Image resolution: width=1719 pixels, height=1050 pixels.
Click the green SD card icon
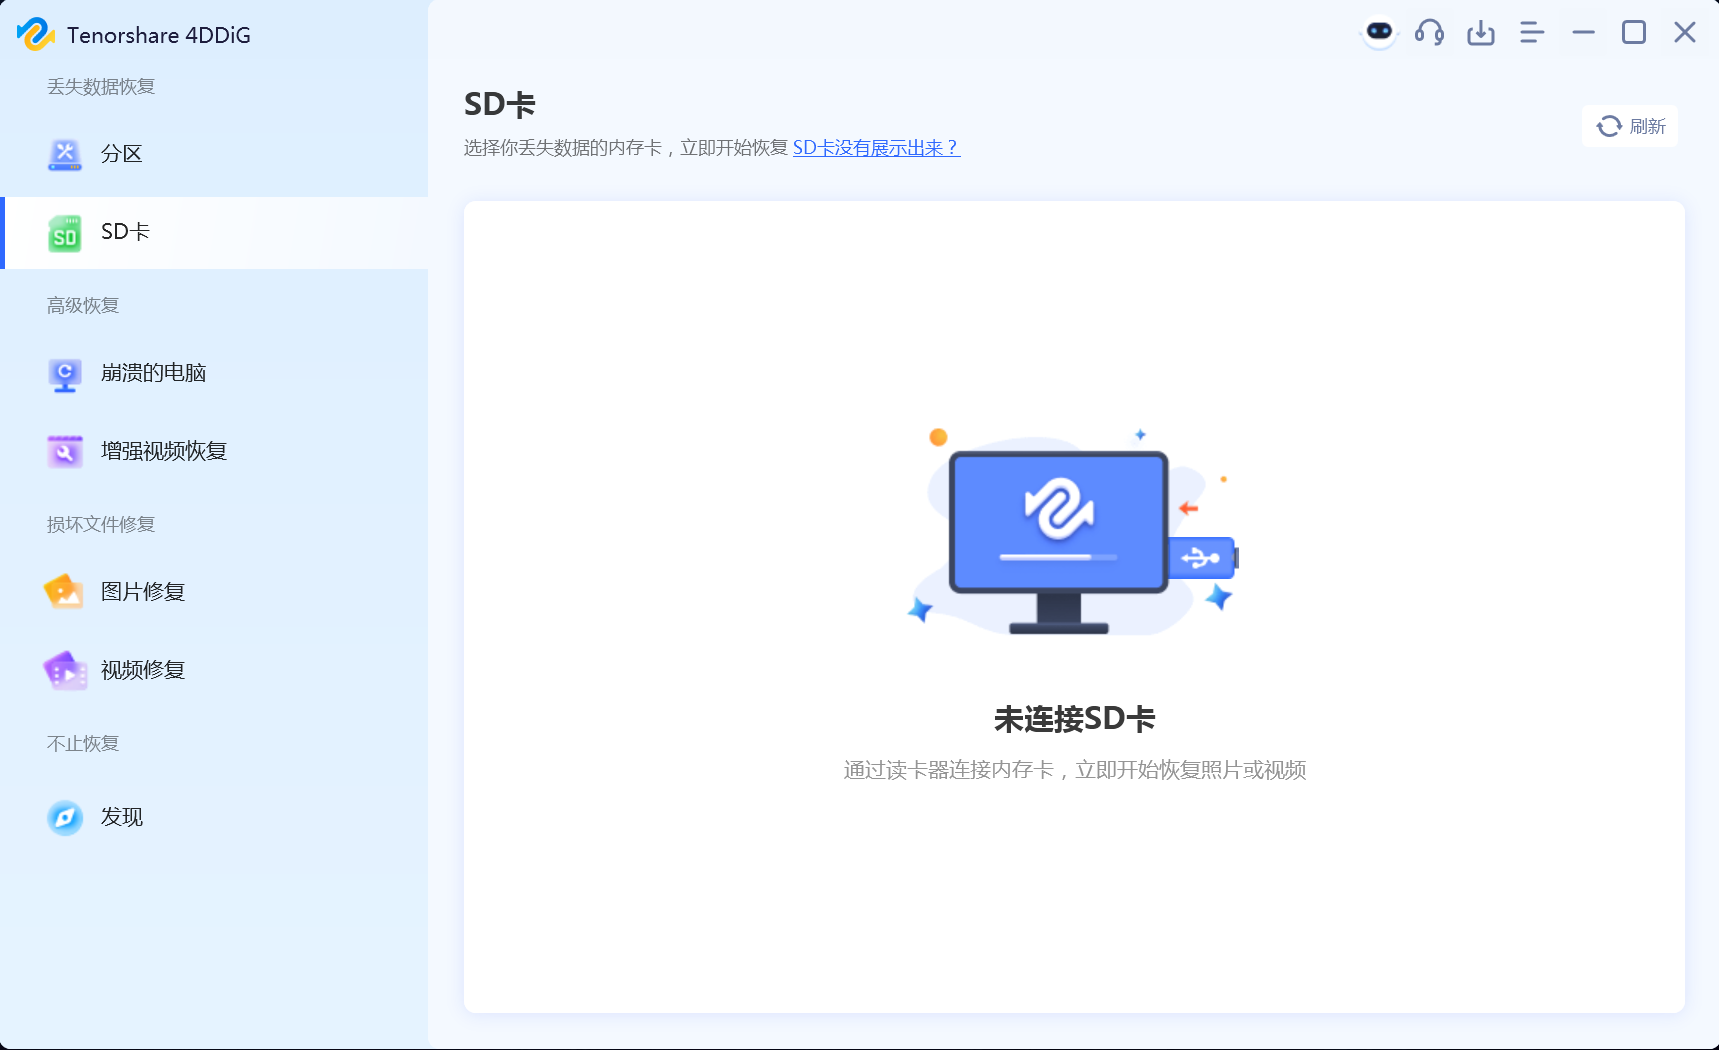[65, 233]
